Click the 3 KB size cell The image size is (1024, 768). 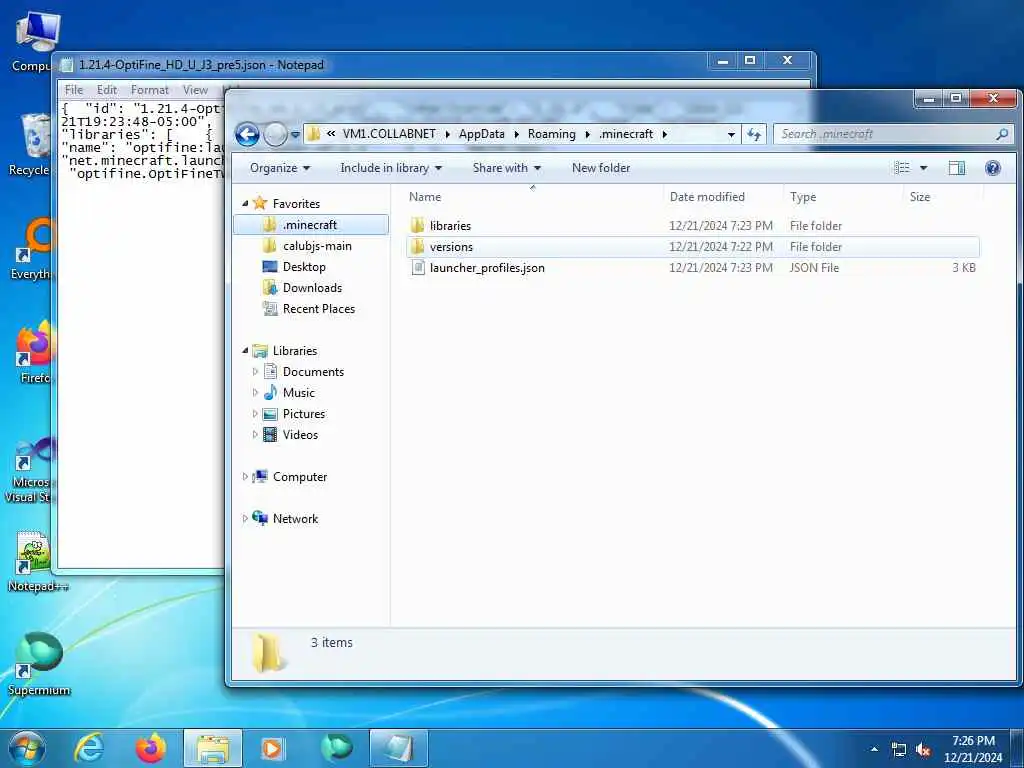coord(963,268)
